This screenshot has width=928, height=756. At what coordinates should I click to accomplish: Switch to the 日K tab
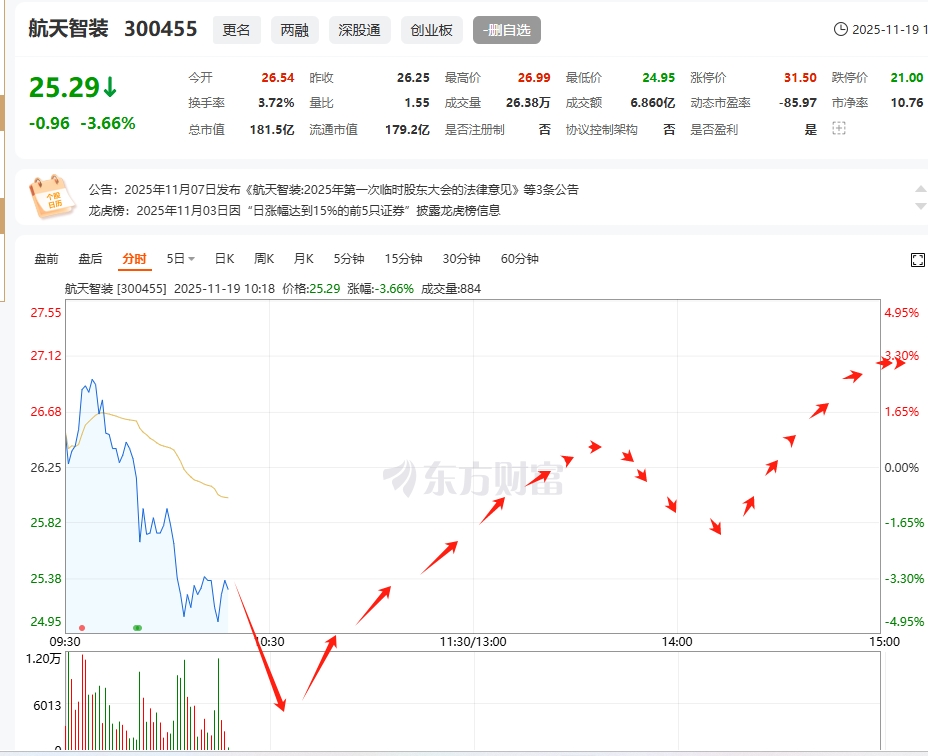tap(224, 259)
